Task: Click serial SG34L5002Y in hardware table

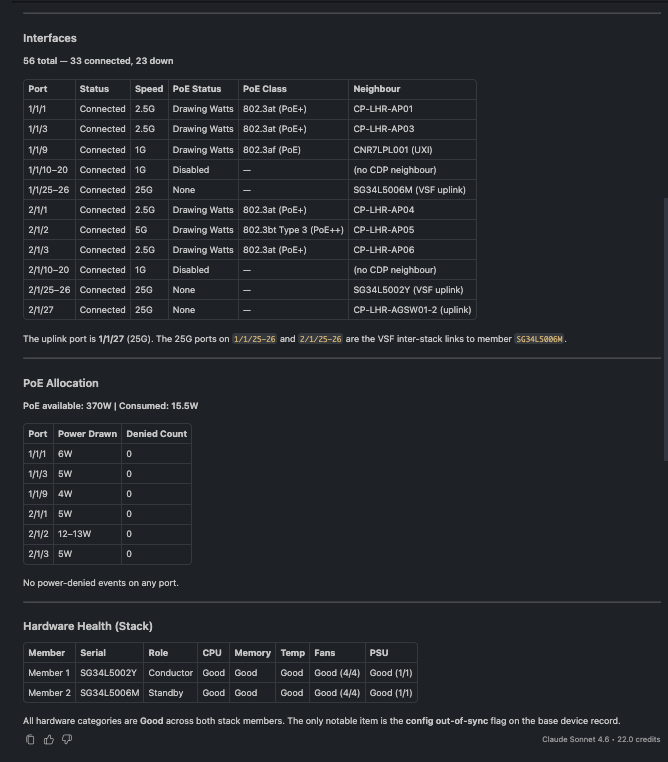Action: point(108,673)
